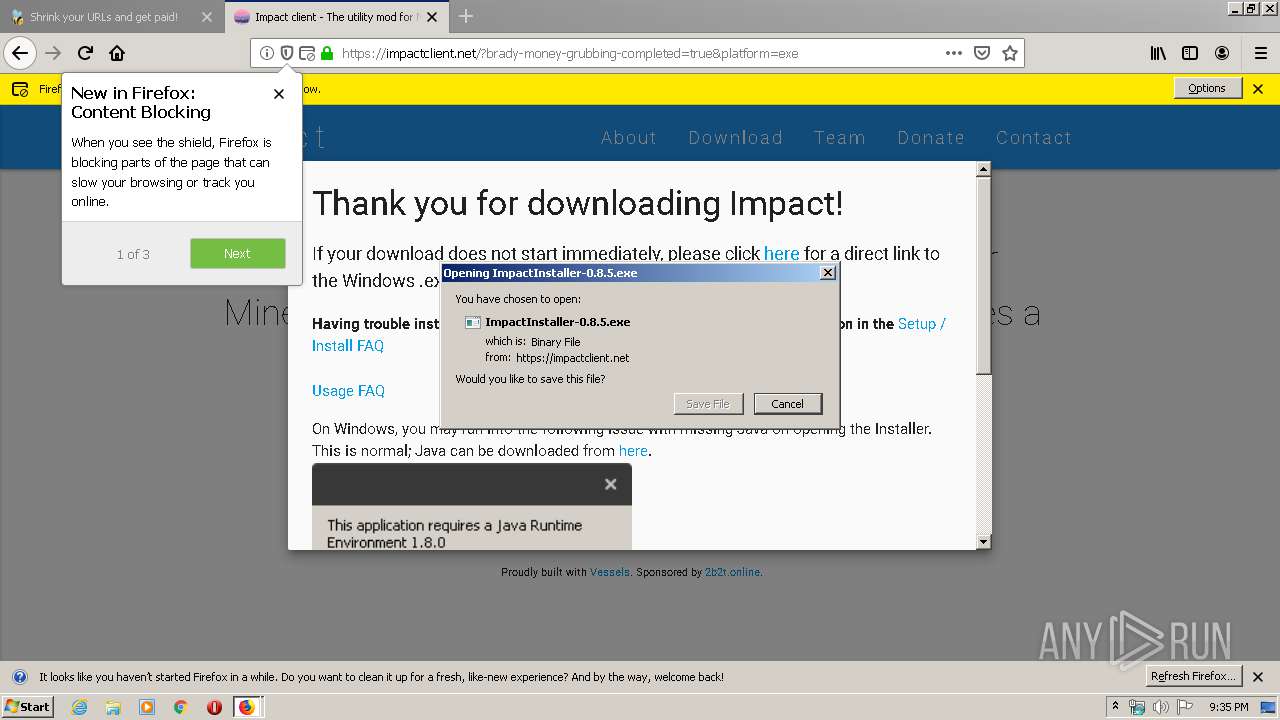Reload the current page
Viewport: 1280px width, 720px height.
pyautogui.click(x=85, y=53)
